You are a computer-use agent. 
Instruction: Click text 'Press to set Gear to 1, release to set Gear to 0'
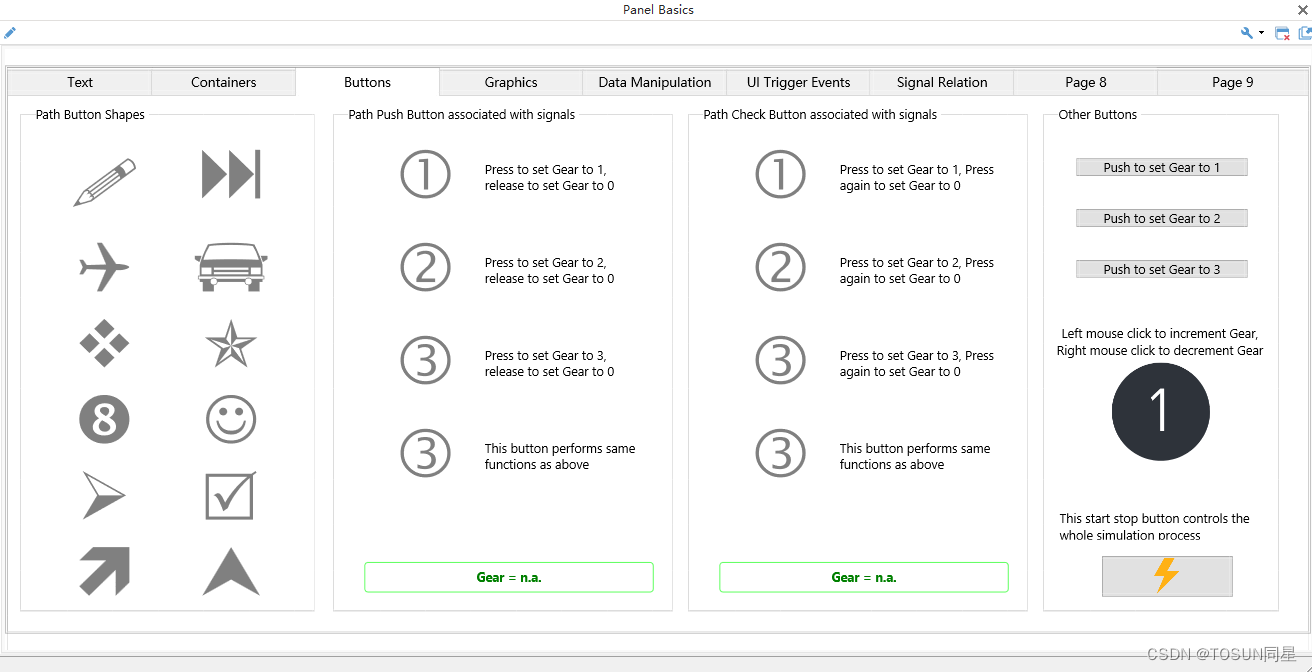(x=550, y=178)
